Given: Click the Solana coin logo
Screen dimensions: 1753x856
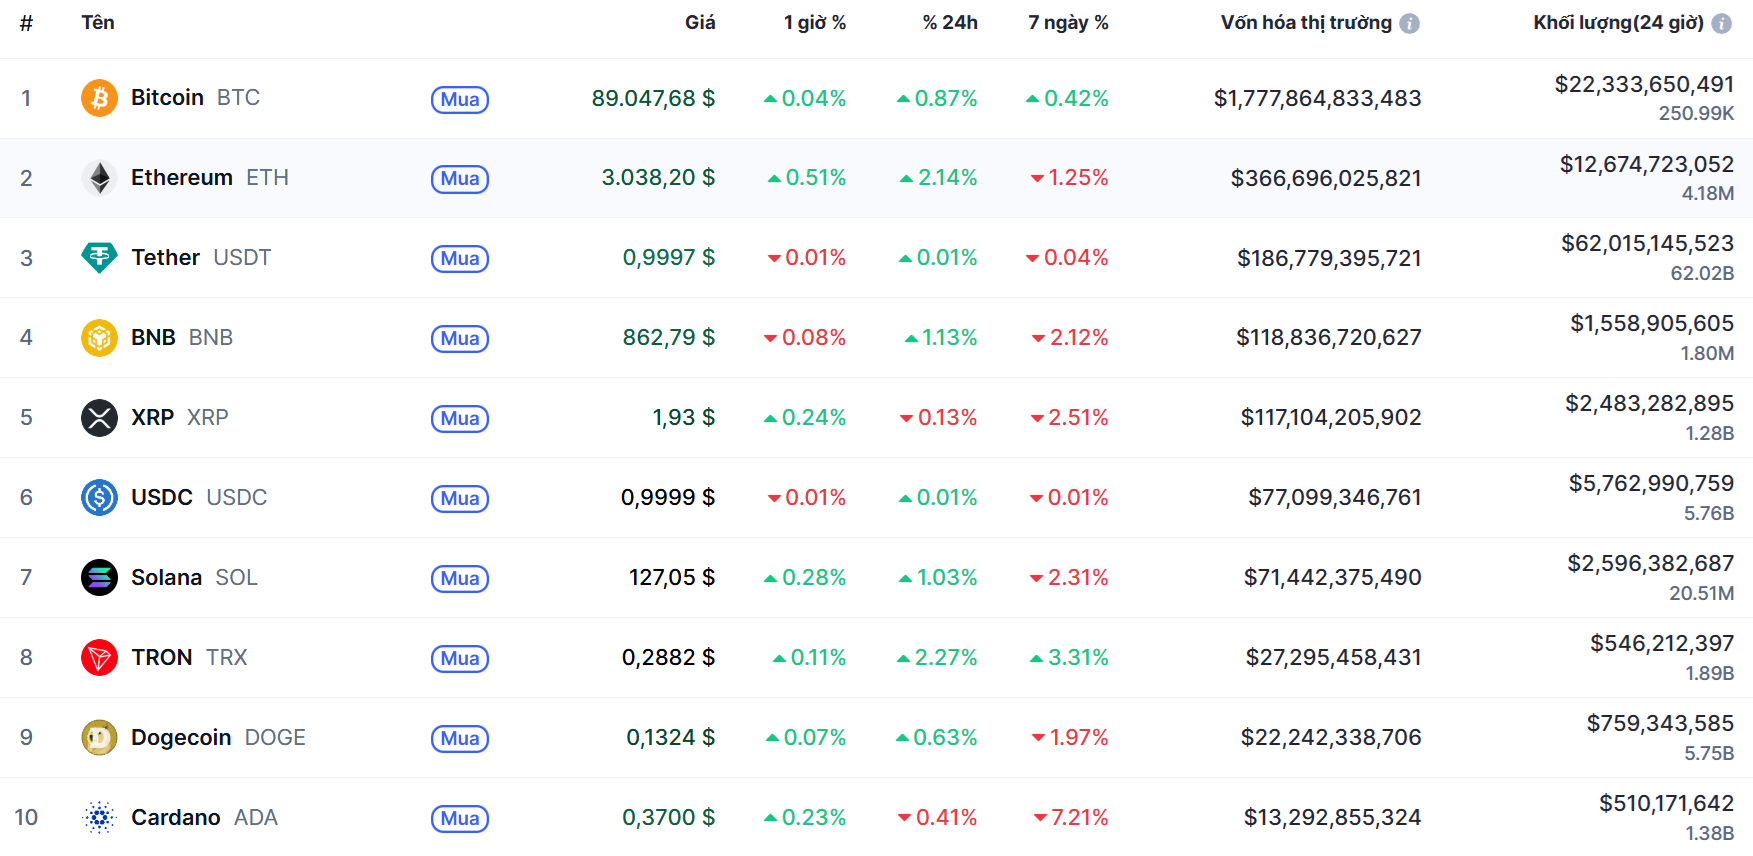Looking at the screenshot, I should tap(99, 578).
